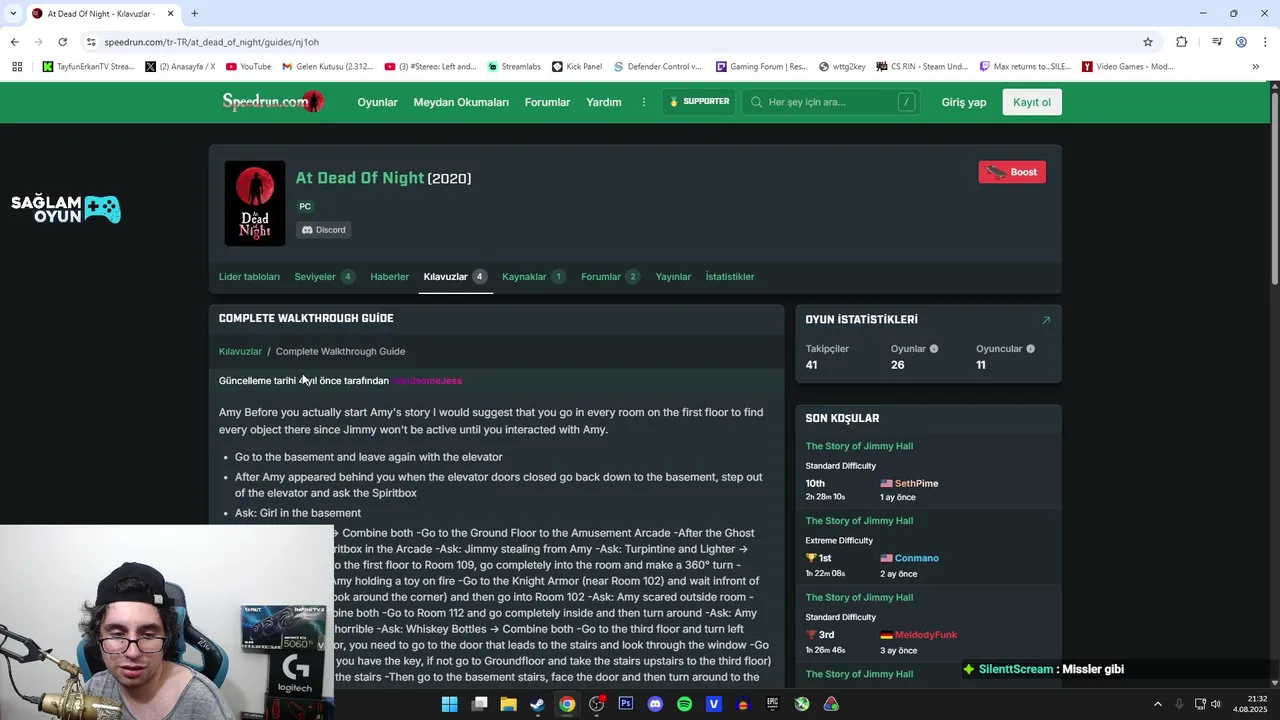Show hidden system tray icons
The height and width of the screenshot is (720, 1280).
click(x=1158, y=704)
